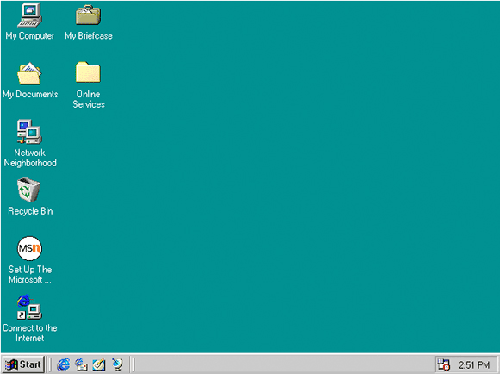Image resolution: width=500 pixels, height=374 pixels.
Task: Click the My Documents folder icon
Action: pos(29,73)
